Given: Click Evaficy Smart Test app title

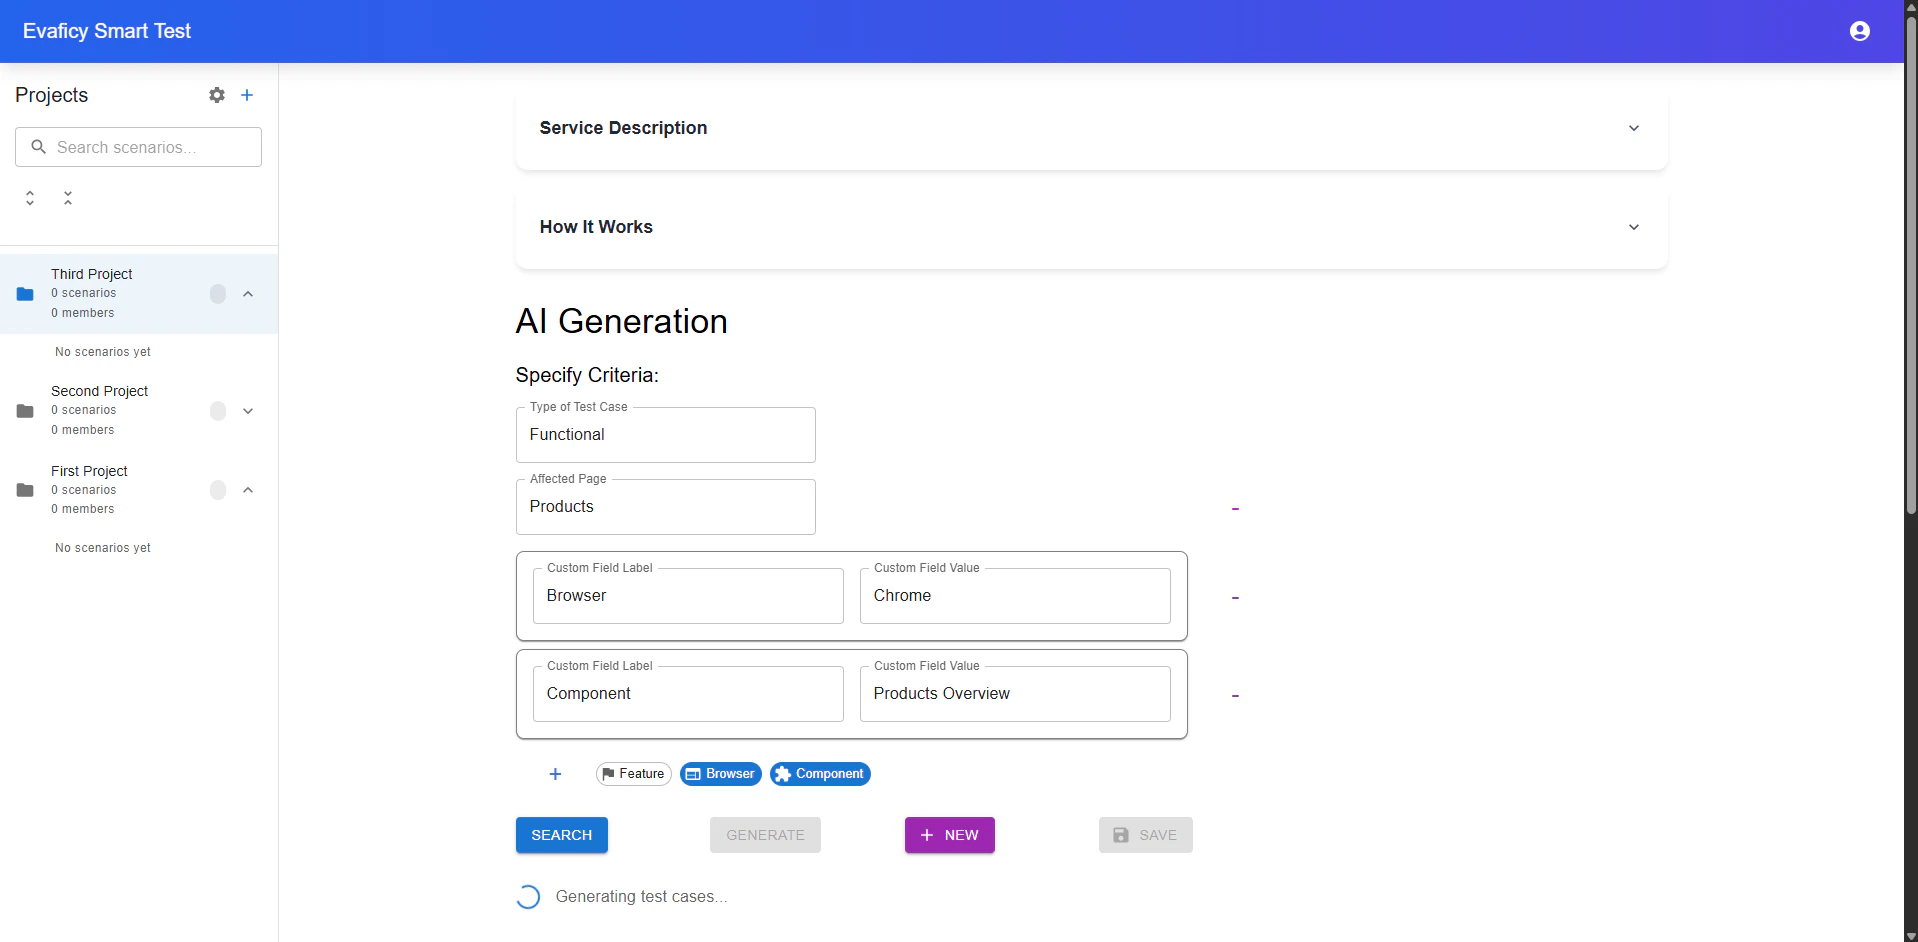Looking at the screenshot, I should point(107,31).
